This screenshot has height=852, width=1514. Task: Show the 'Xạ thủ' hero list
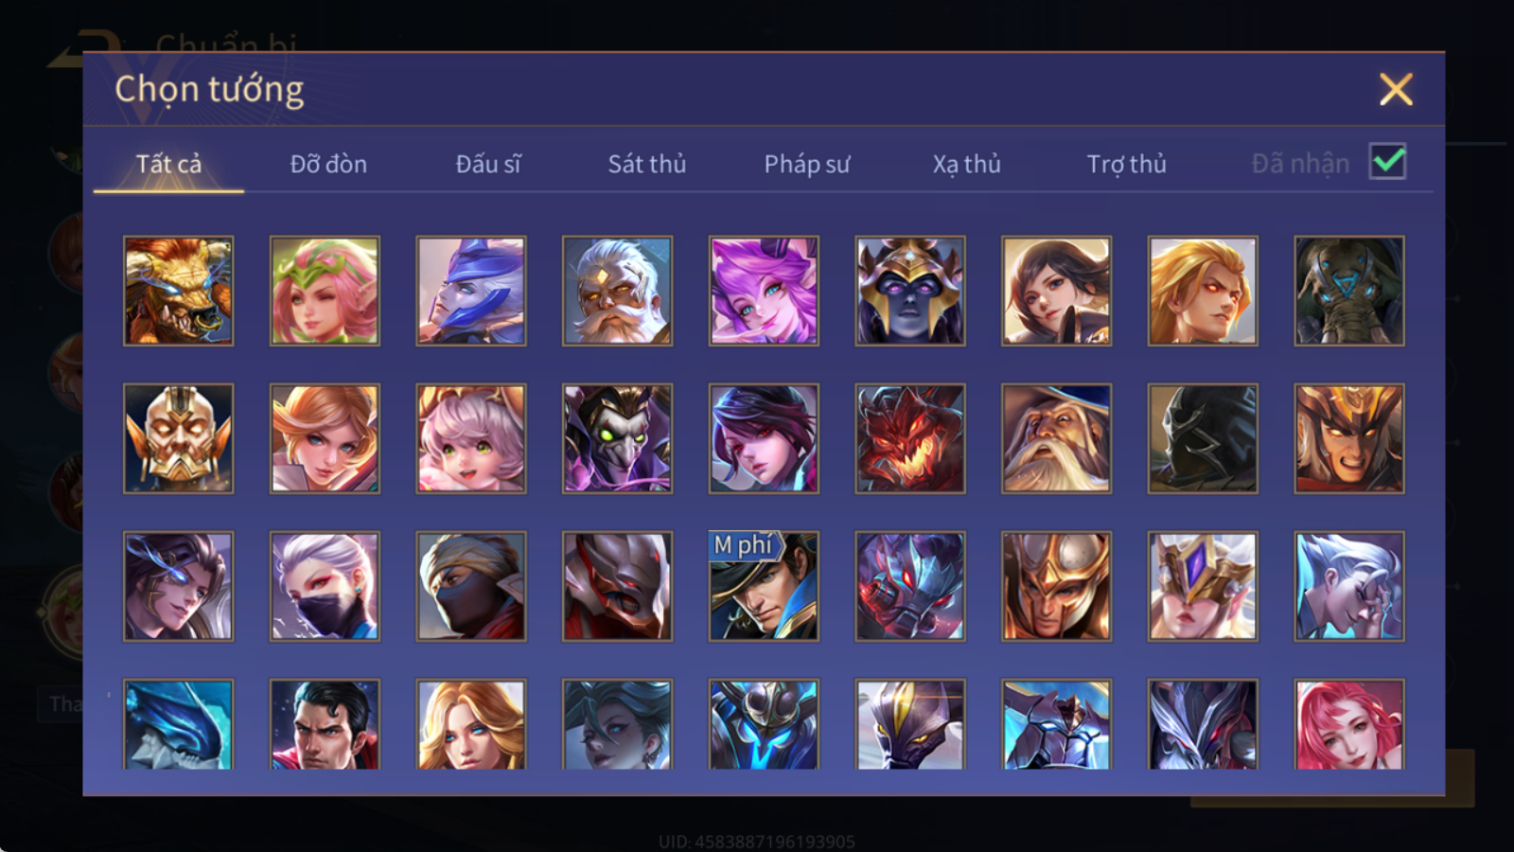[x=966, y=164]
